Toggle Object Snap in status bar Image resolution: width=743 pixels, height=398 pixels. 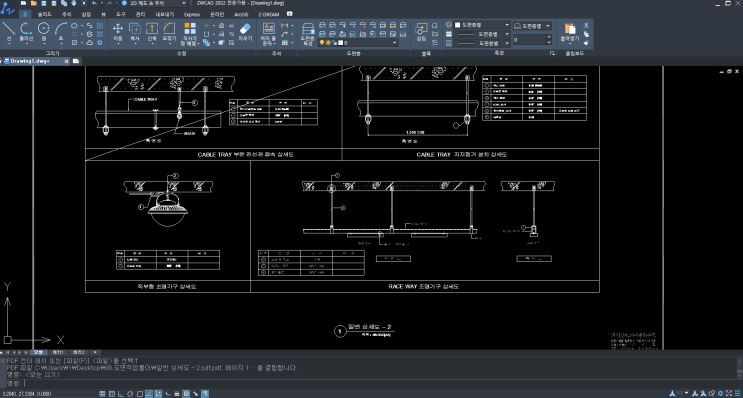[x=140, y=394]
